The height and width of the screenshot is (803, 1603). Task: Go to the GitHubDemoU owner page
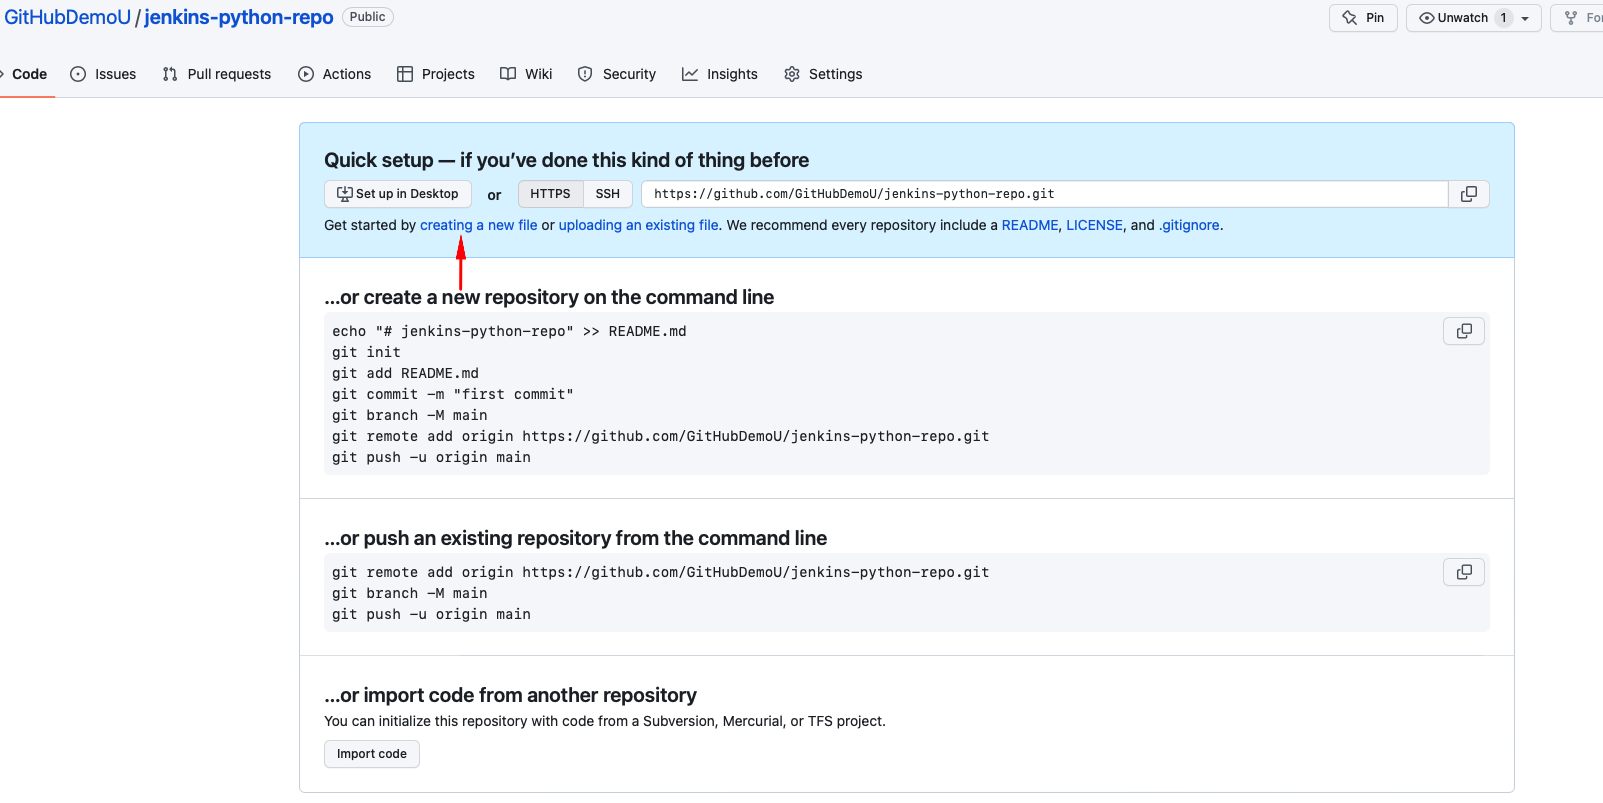pyautogui.click(x=68, y=18)
